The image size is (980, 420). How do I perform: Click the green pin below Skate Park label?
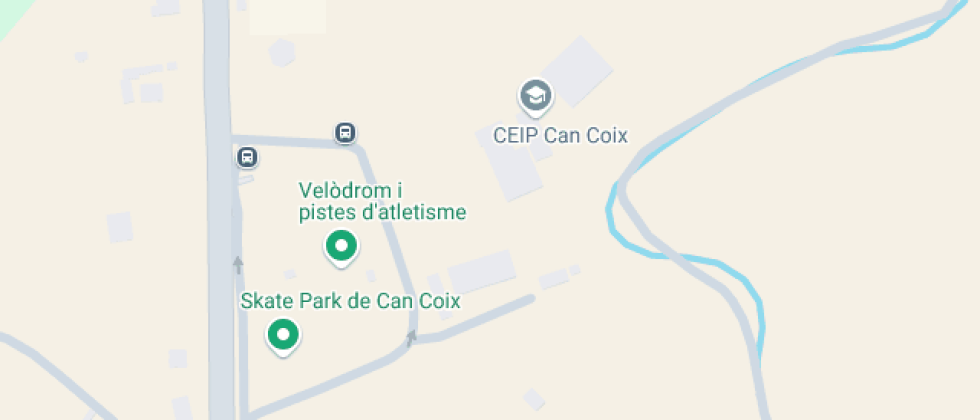284,336
